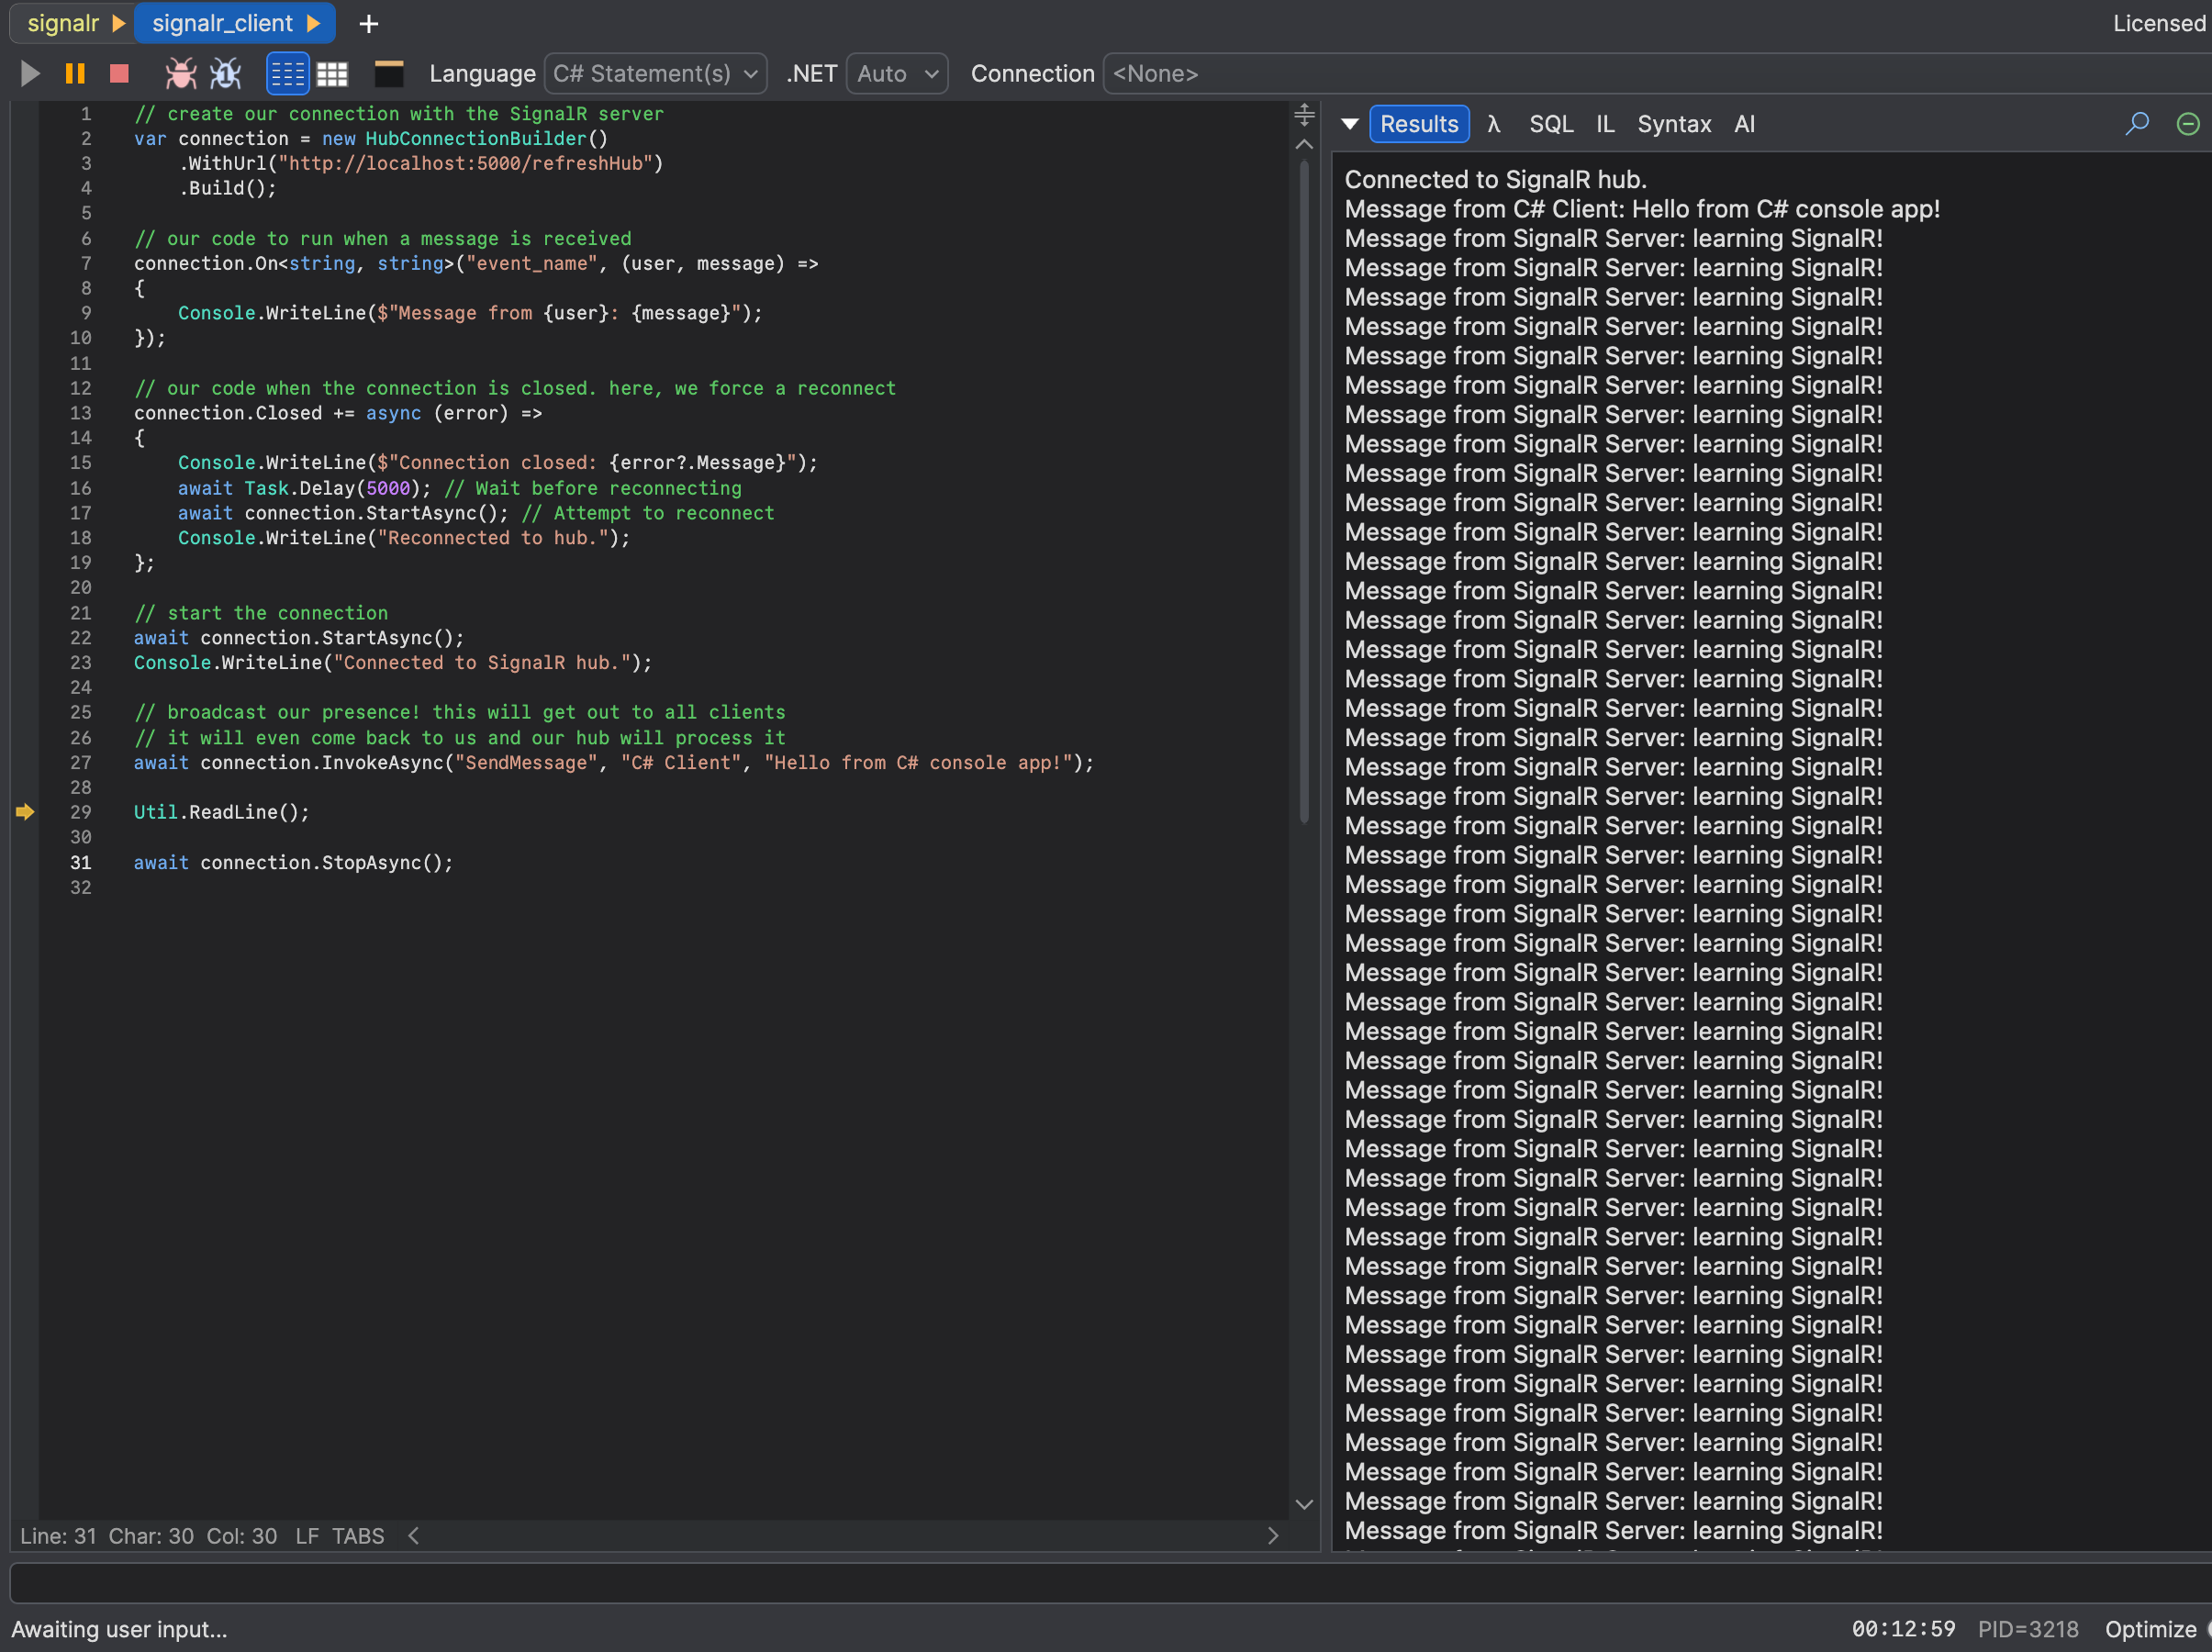
Task: Switch to the SQL results tab
Action: click(1551, 123)
